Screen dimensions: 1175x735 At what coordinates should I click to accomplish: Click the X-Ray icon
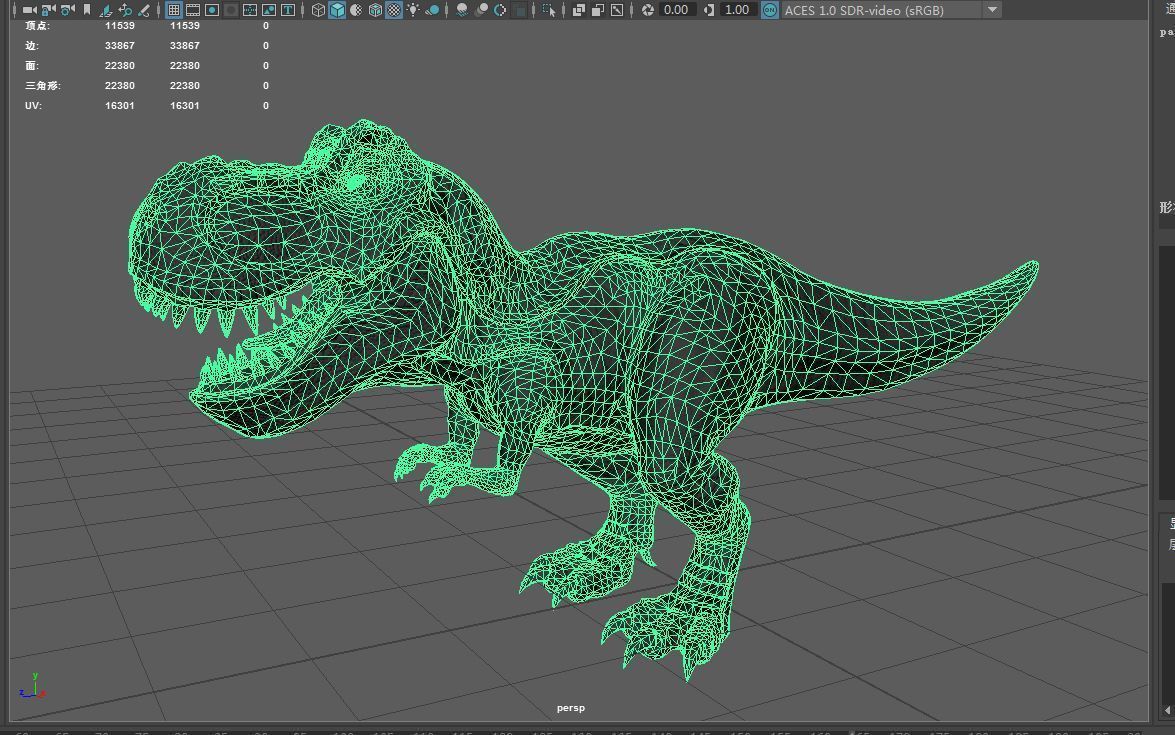point(579,10)
